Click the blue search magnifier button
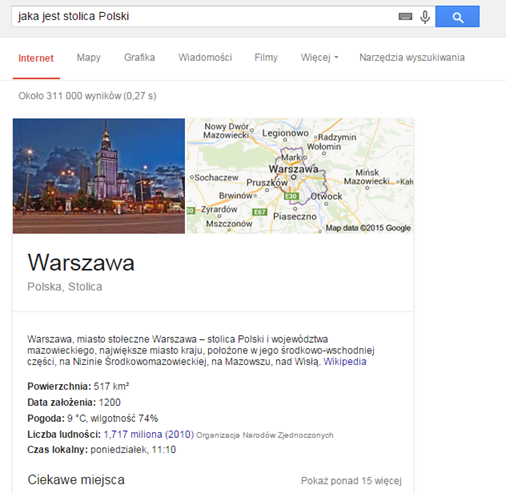 [457, 17]
